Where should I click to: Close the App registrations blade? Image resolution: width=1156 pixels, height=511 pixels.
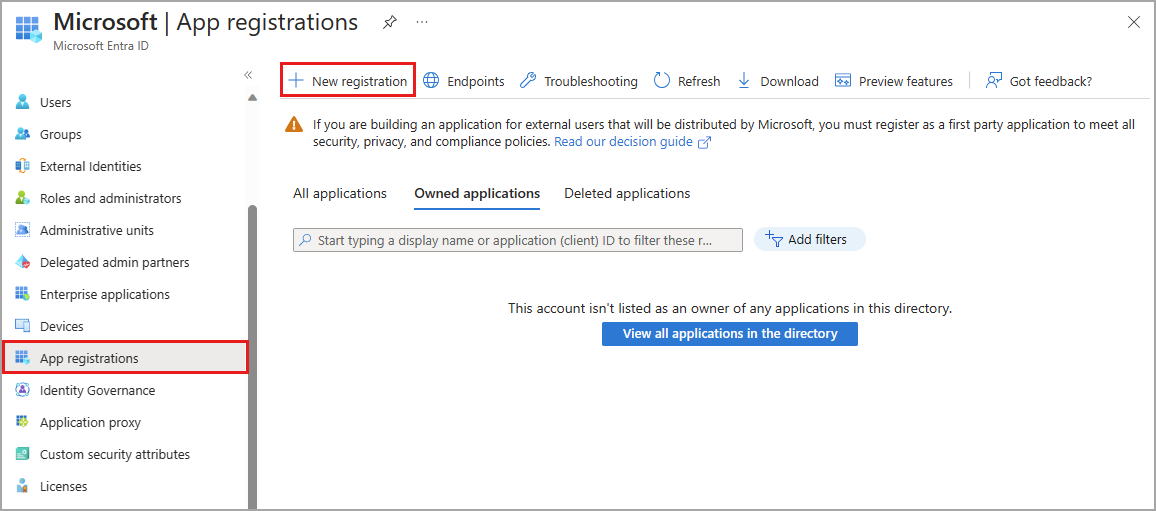[1134, 22]
